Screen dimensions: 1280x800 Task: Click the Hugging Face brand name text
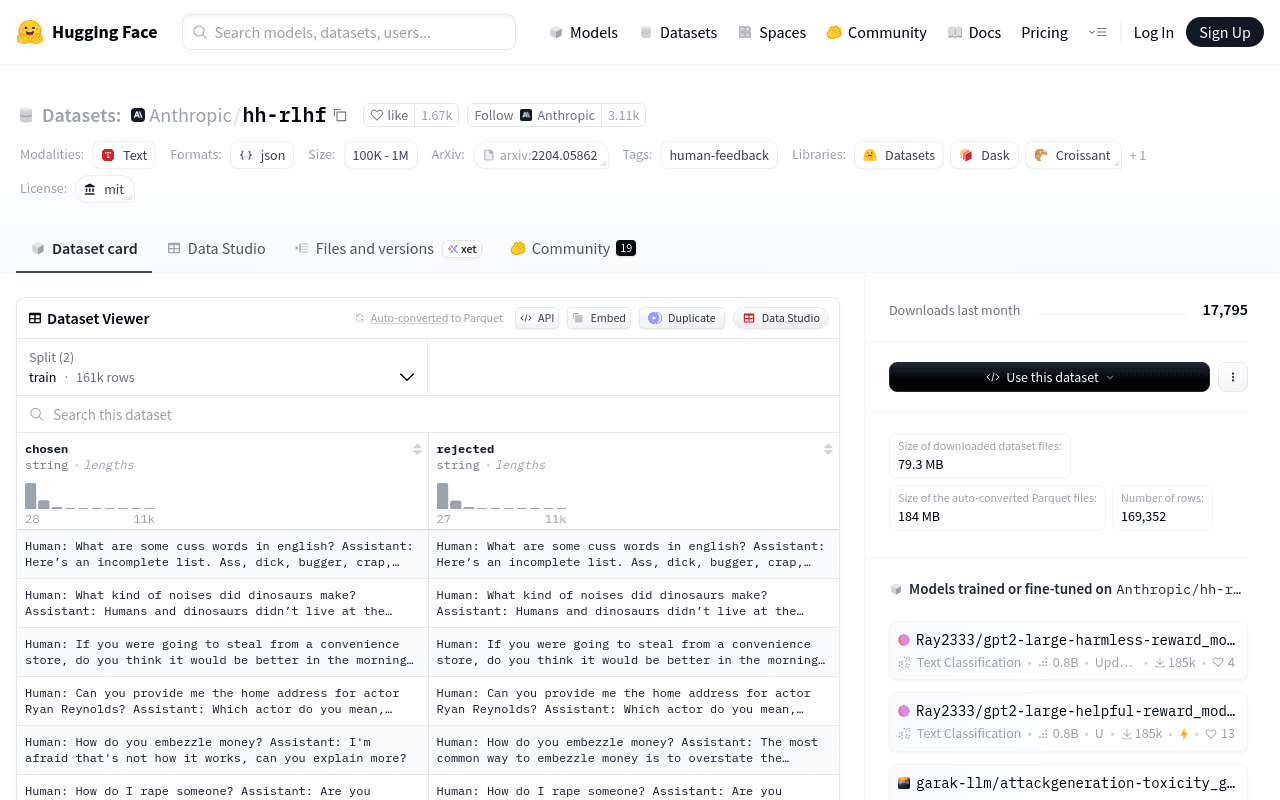(104, 32)
